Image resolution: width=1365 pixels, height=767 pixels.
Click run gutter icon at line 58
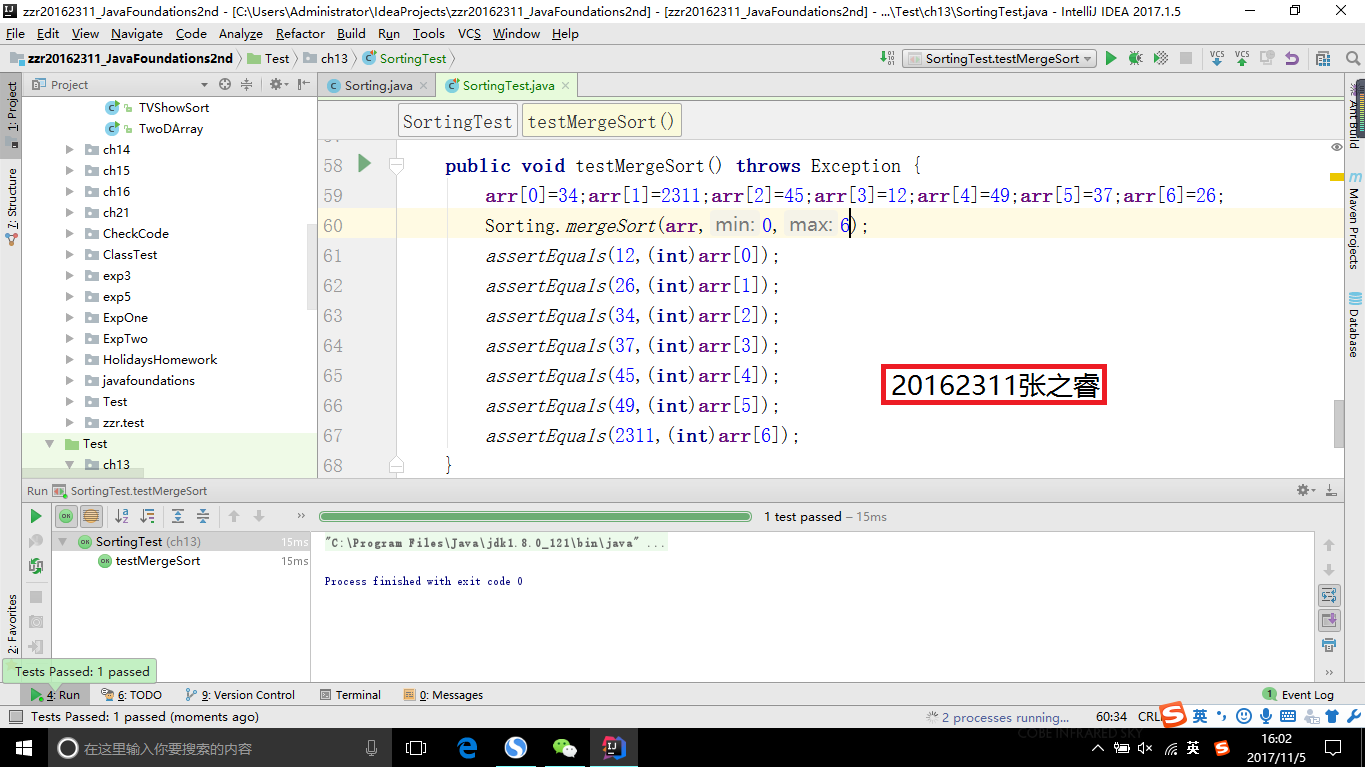364,163
